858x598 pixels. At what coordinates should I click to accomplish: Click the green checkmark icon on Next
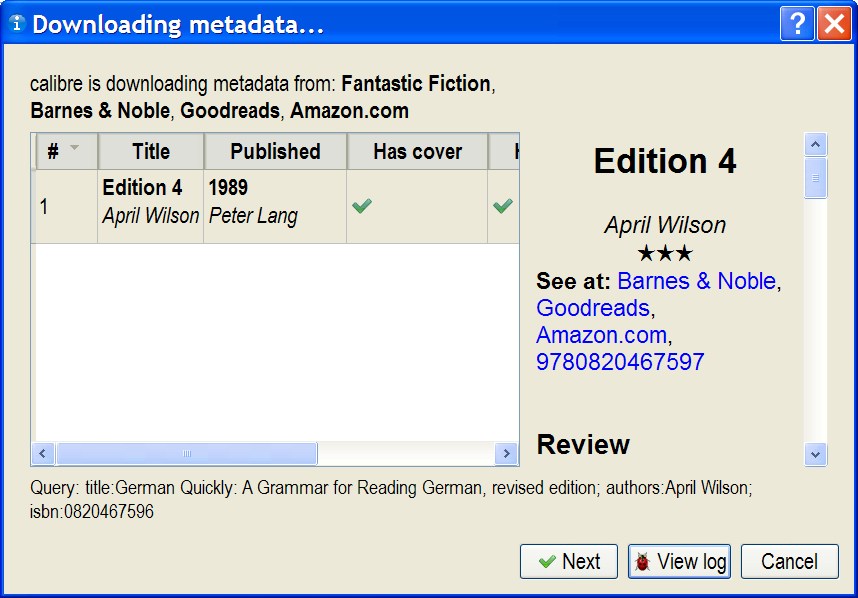[x=547, y=562]
